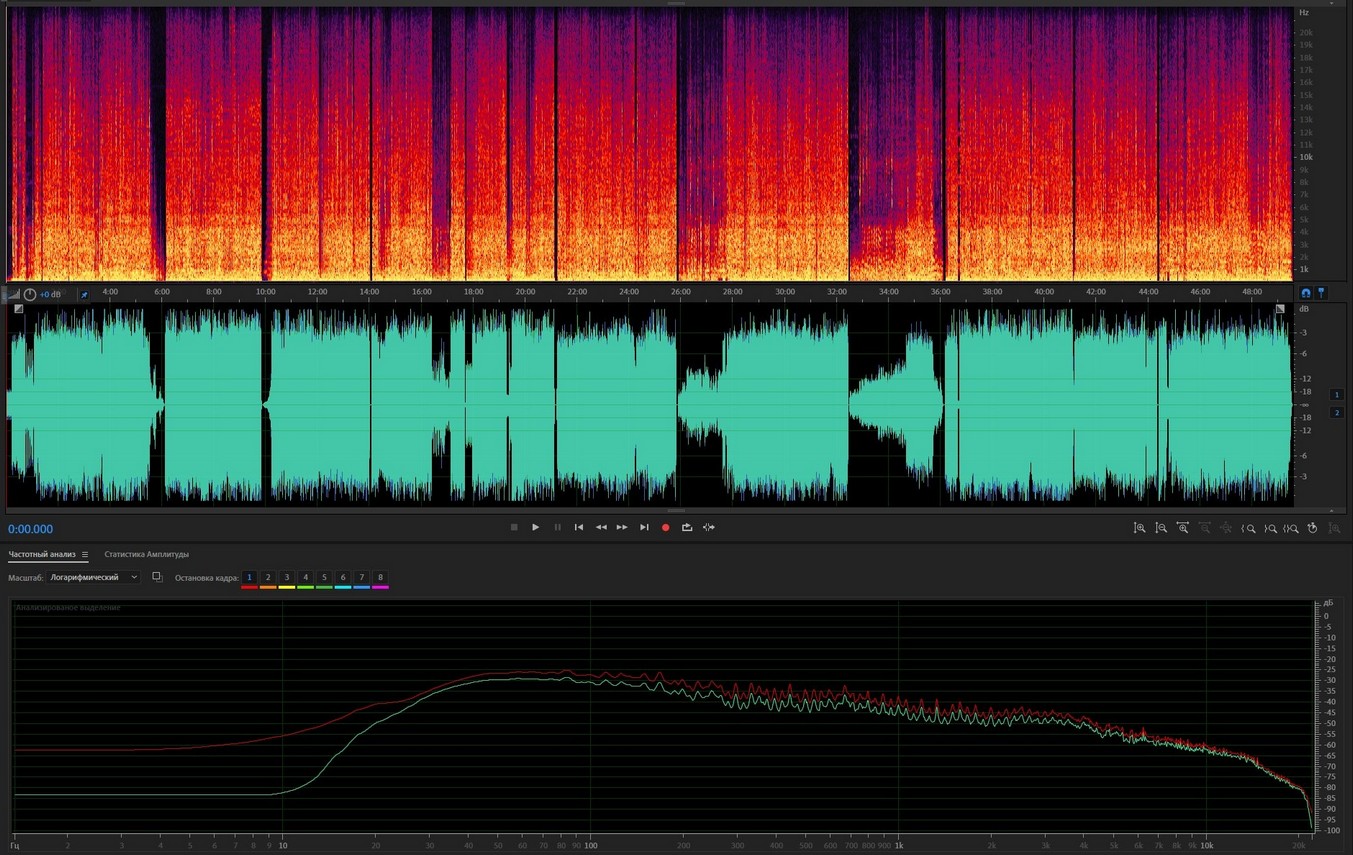Open the Частотный анализ panel menu
The image size is (1353, 855).
pyautogui.click(x=85, y=555)
